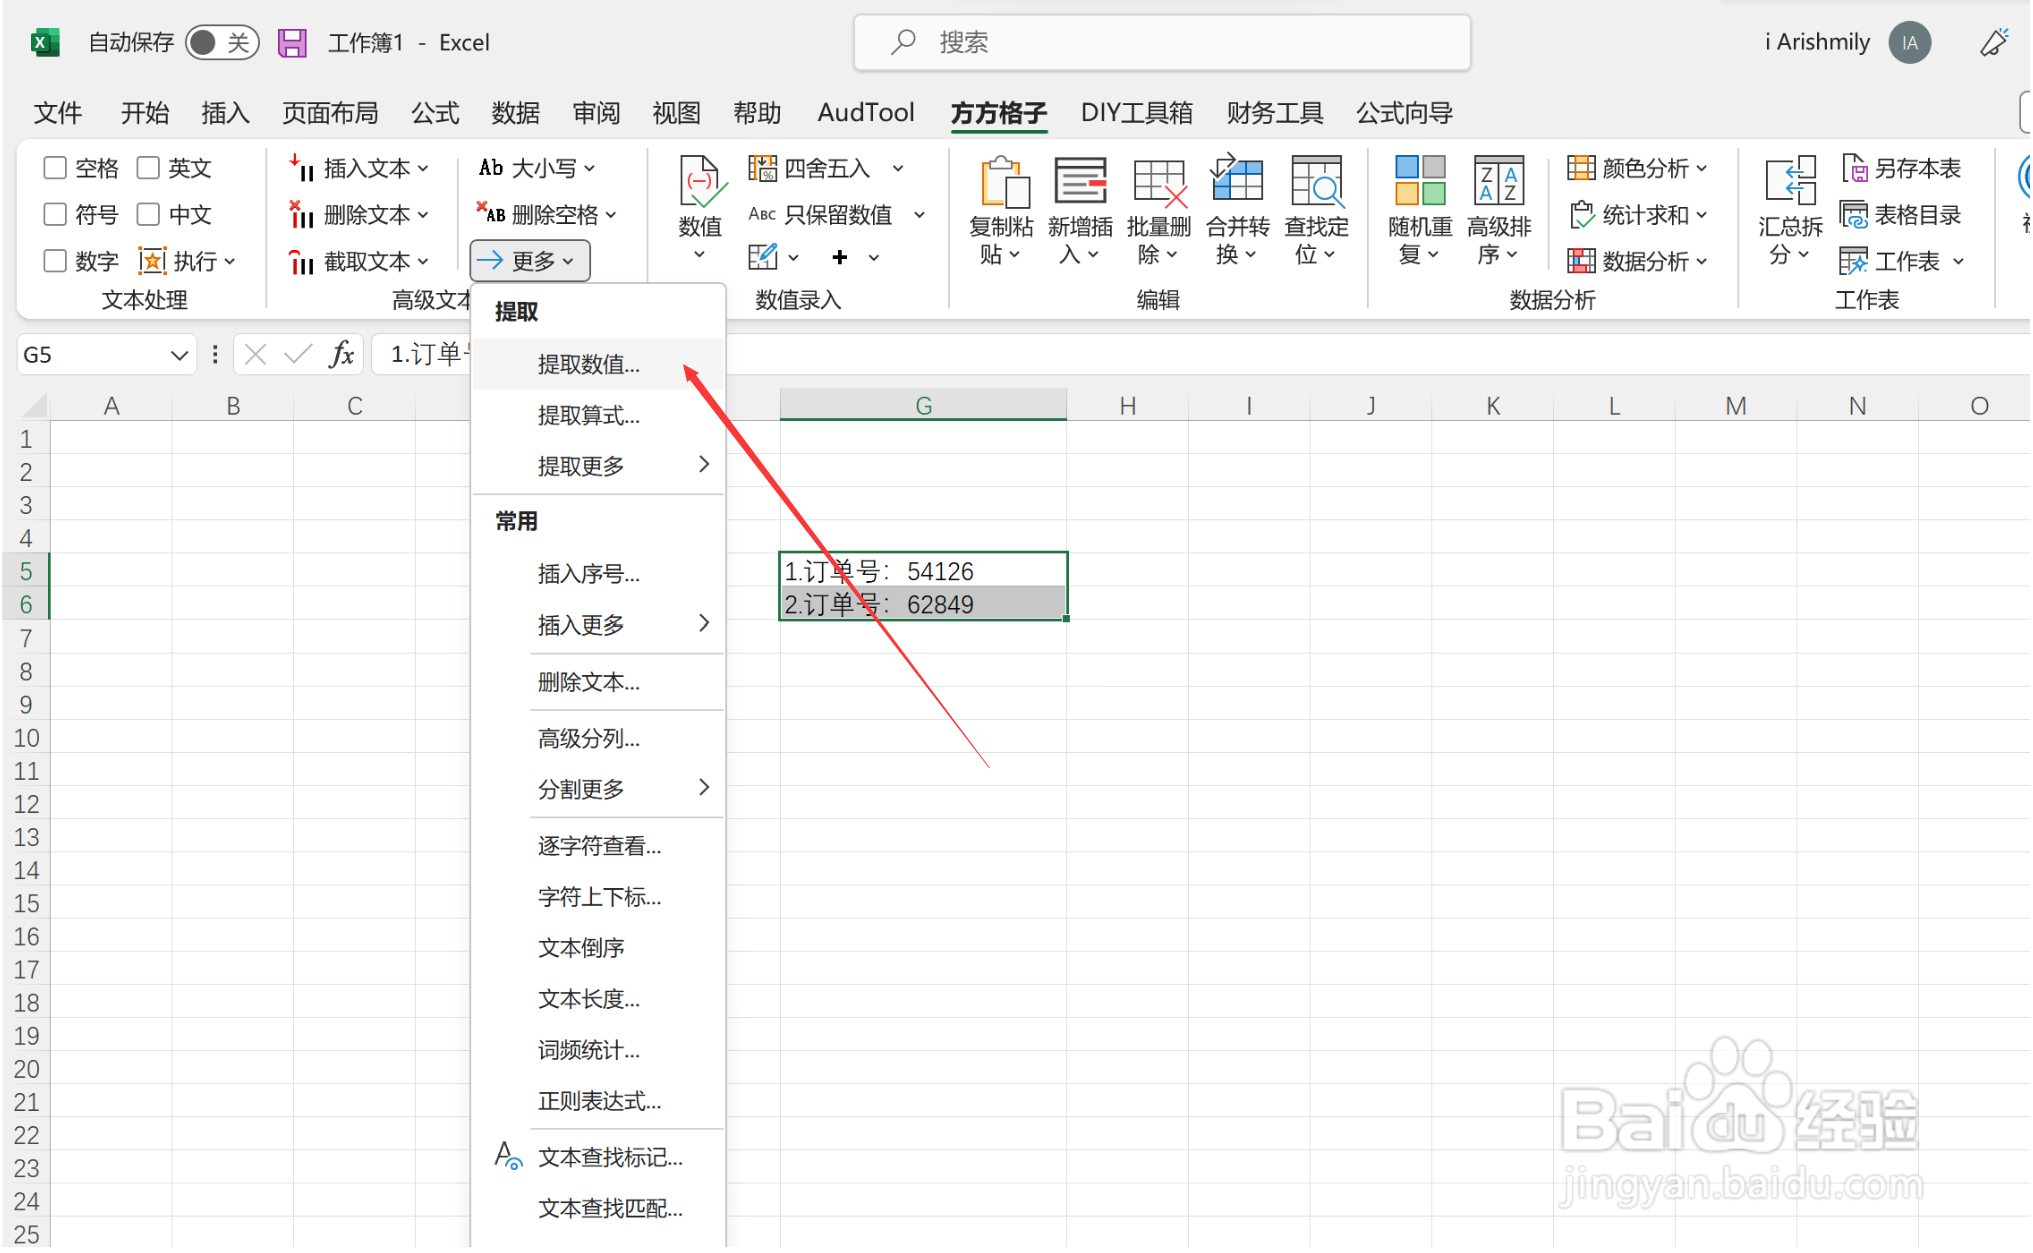Open the 财务工具 tab
Viewport: 2033px width, 1253px height.
tap(1274, 112)
